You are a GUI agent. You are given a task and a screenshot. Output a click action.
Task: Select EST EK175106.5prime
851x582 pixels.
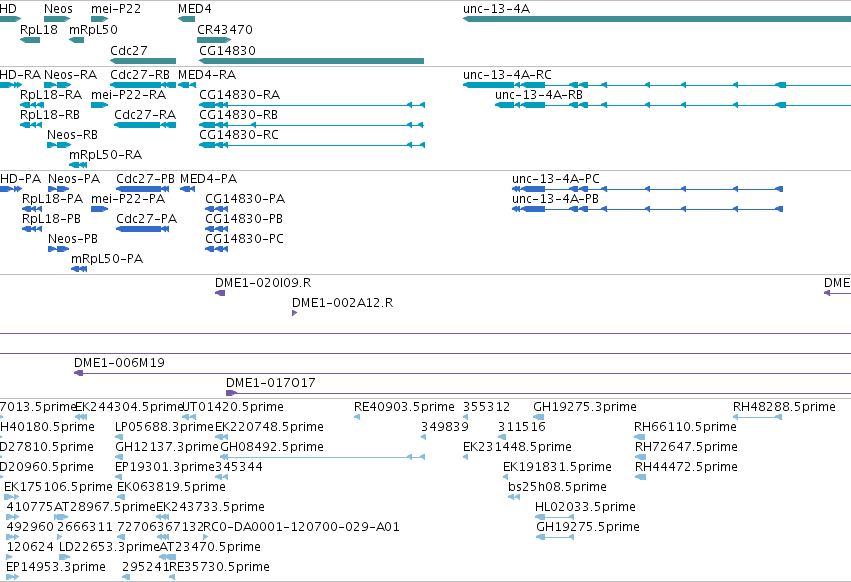coord(11,497)
